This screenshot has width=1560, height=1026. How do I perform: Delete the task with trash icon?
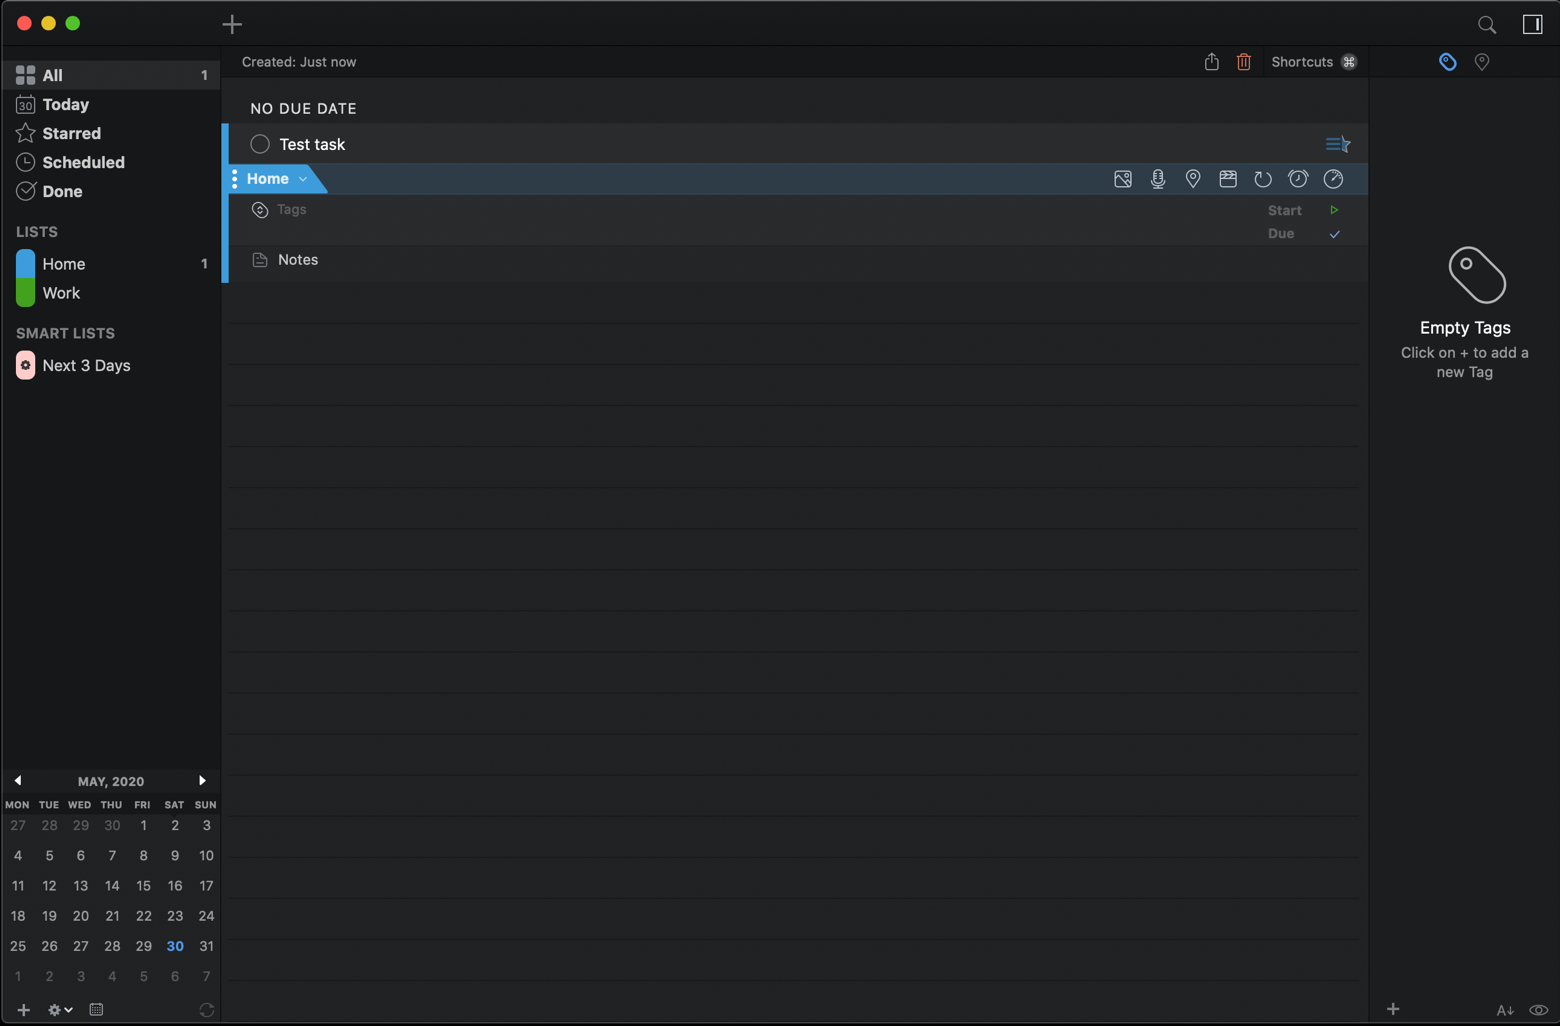pyautogui.click(x=1243, y=62)
